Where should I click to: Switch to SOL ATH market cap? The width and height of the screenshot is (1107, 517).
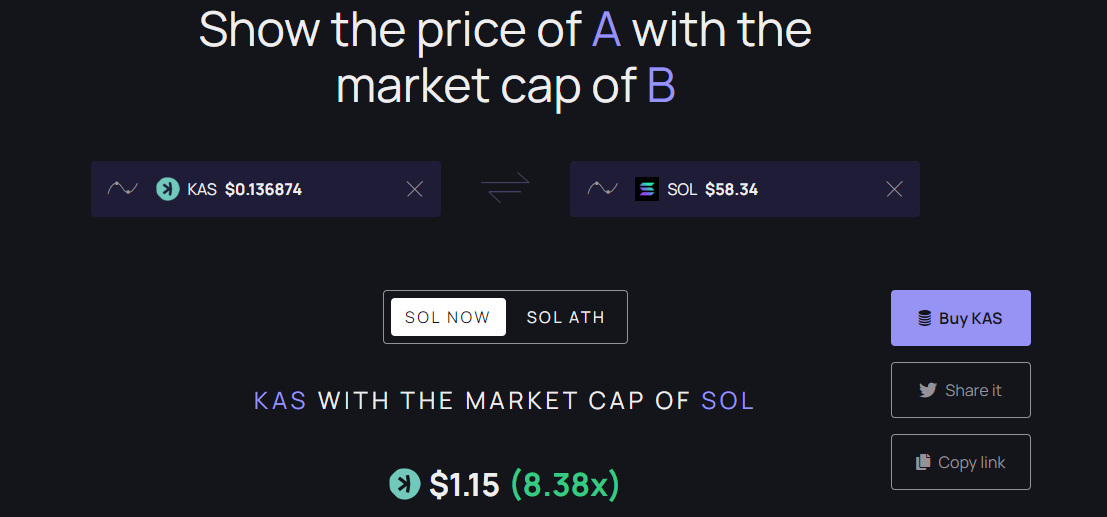coord(566,317)
